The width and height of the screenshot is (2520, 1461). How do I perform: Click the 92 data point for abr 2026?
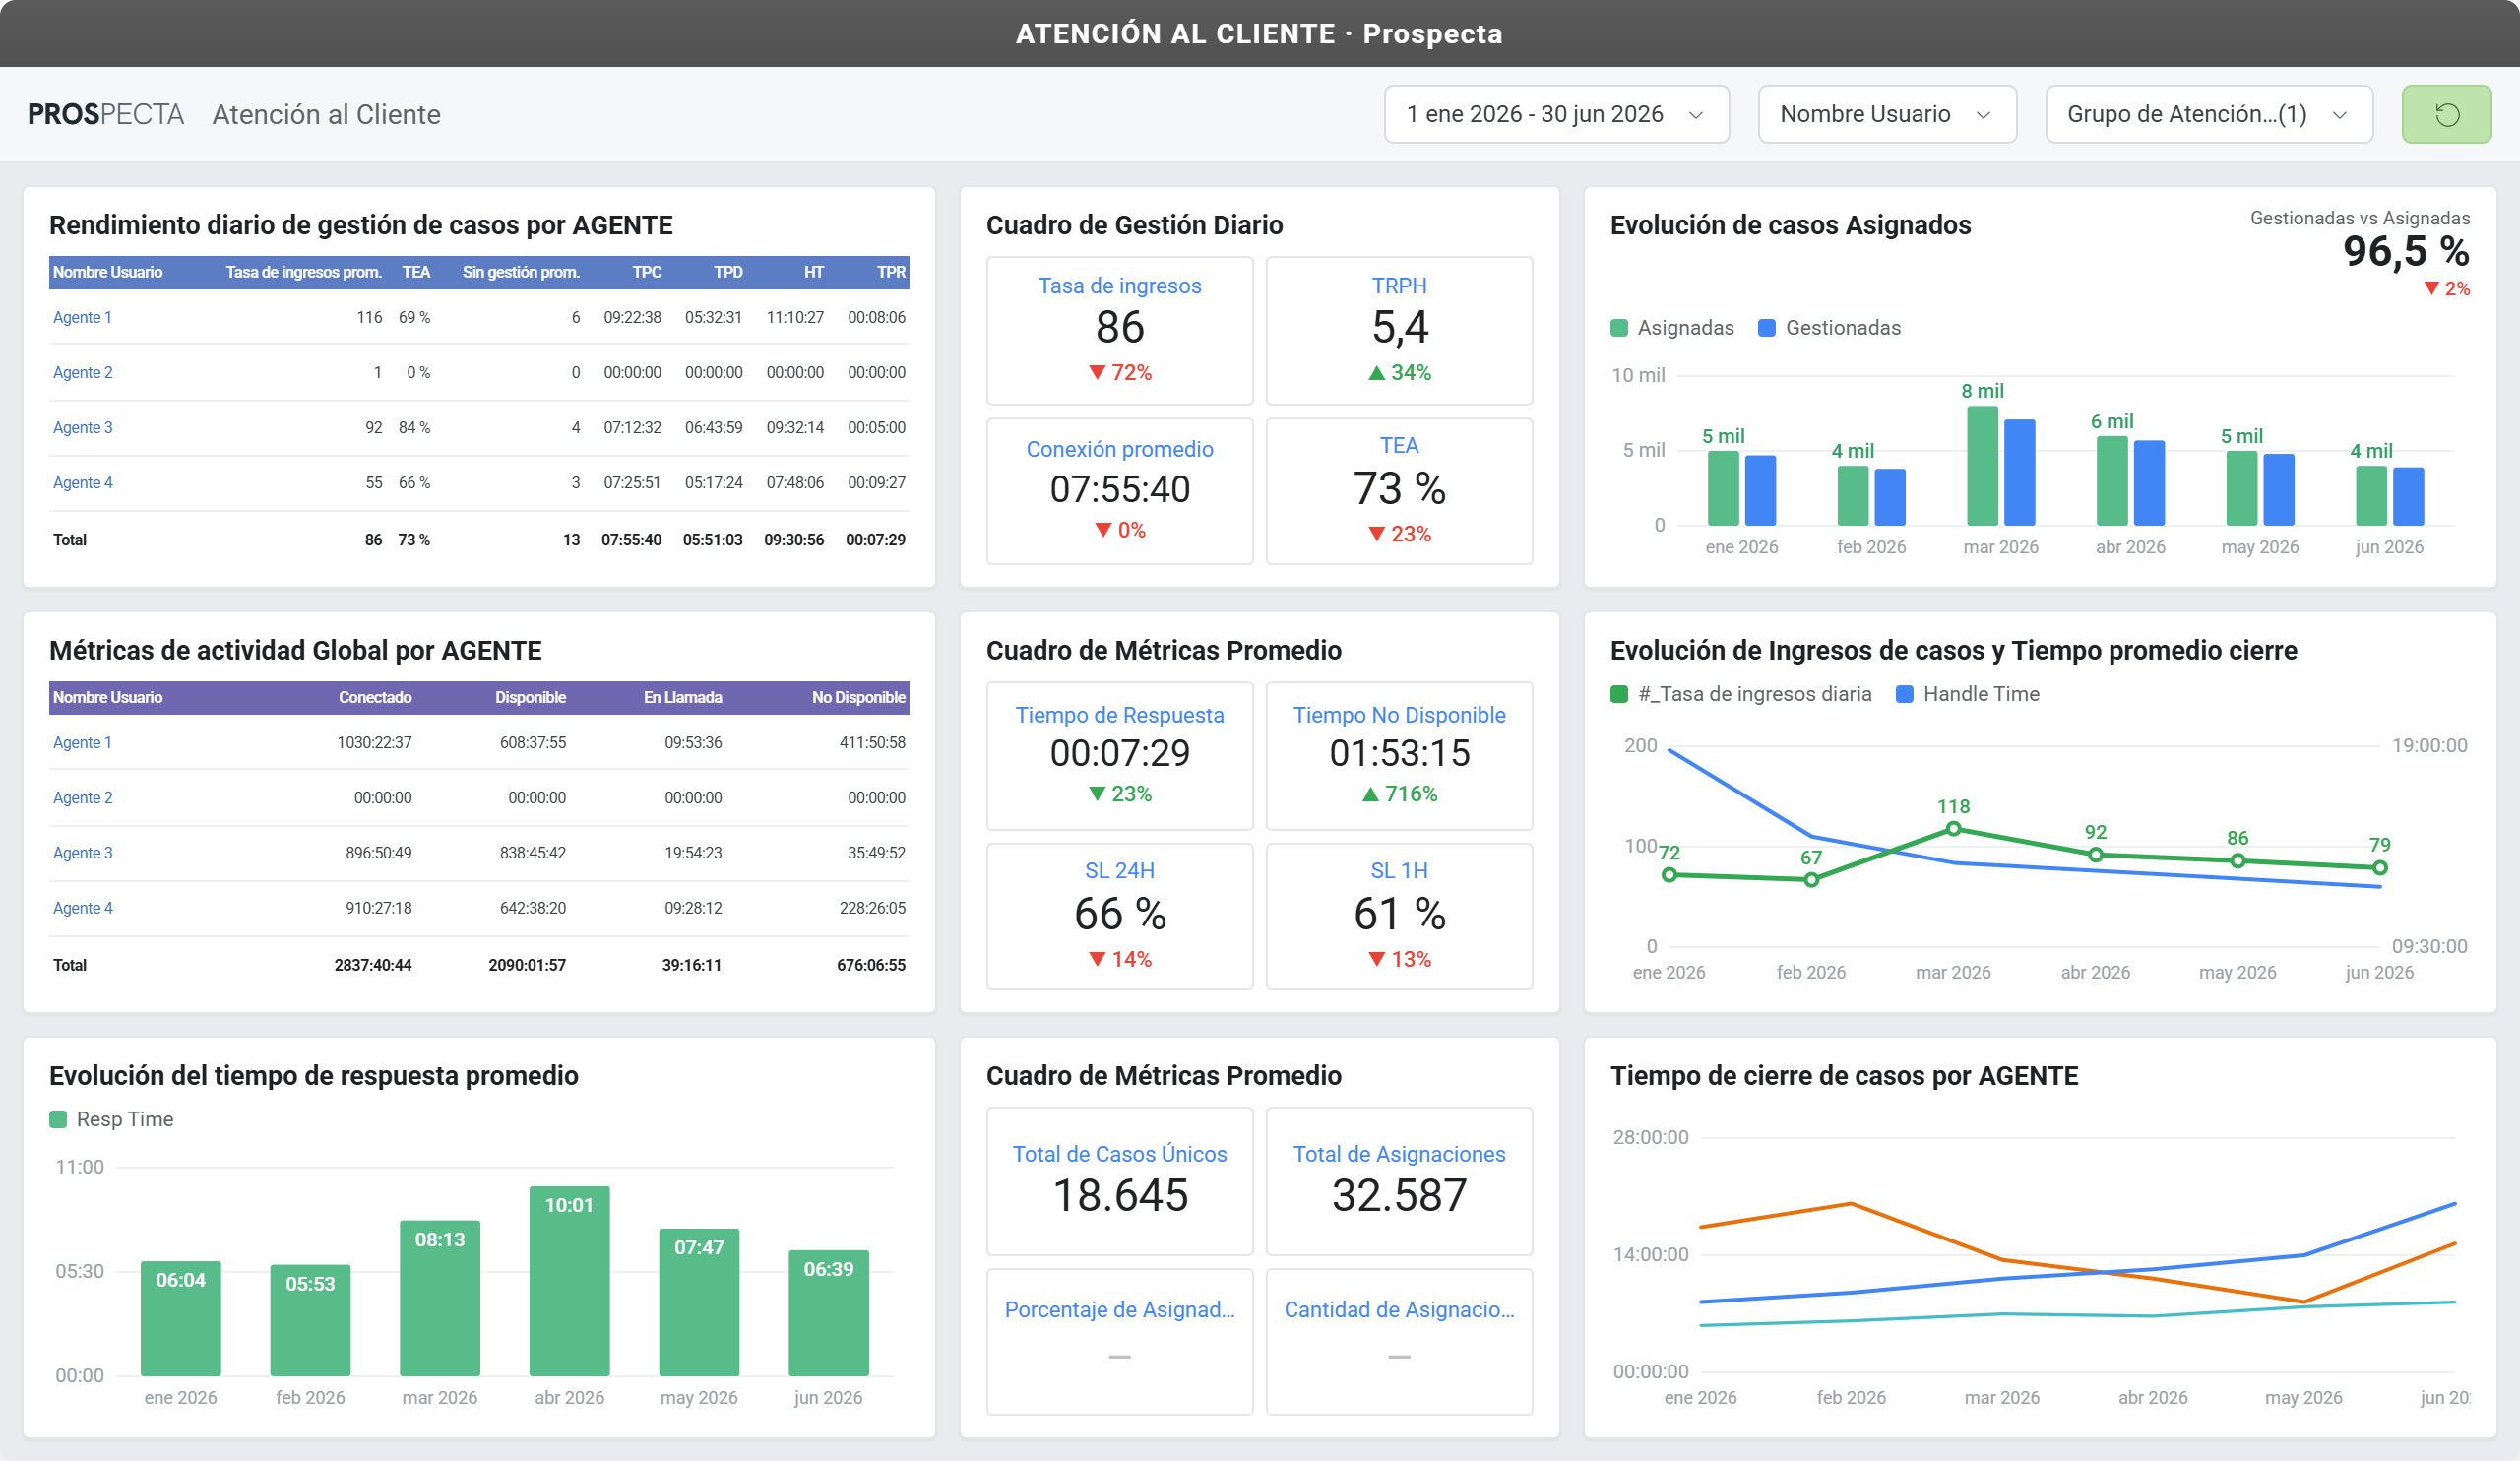click(x=2095, y=854)
